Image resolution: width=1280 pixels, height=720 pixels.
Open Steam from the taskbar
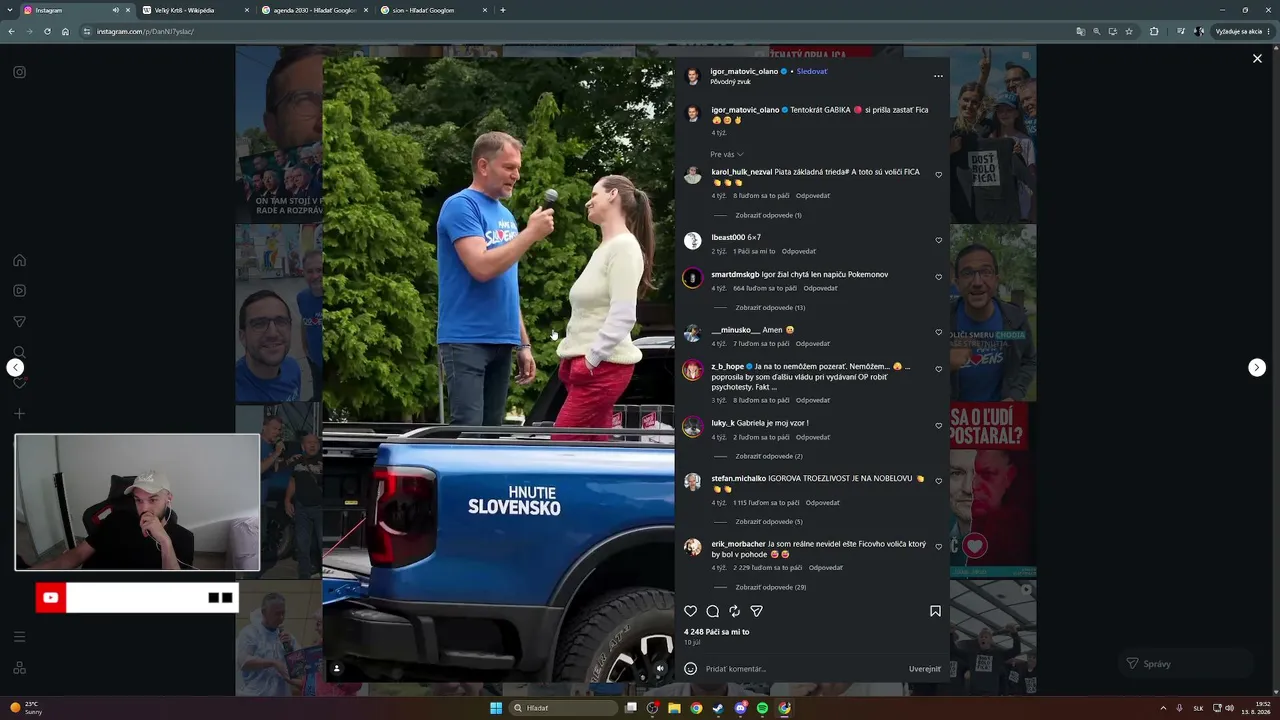pyautogui.click(x=718, y=708)
